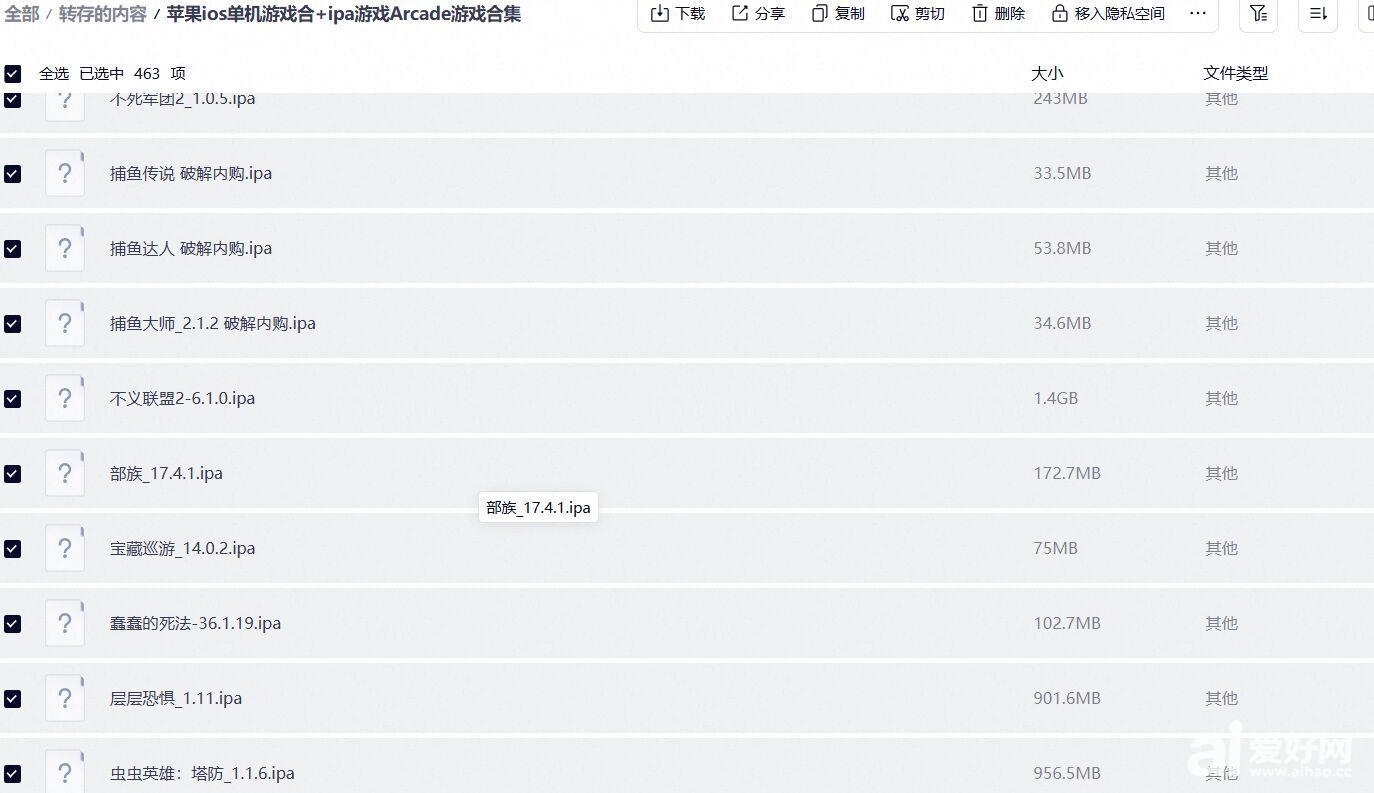The image size is (1374, 793).
Task: Click the 删除 delete button
Action: 998,14
